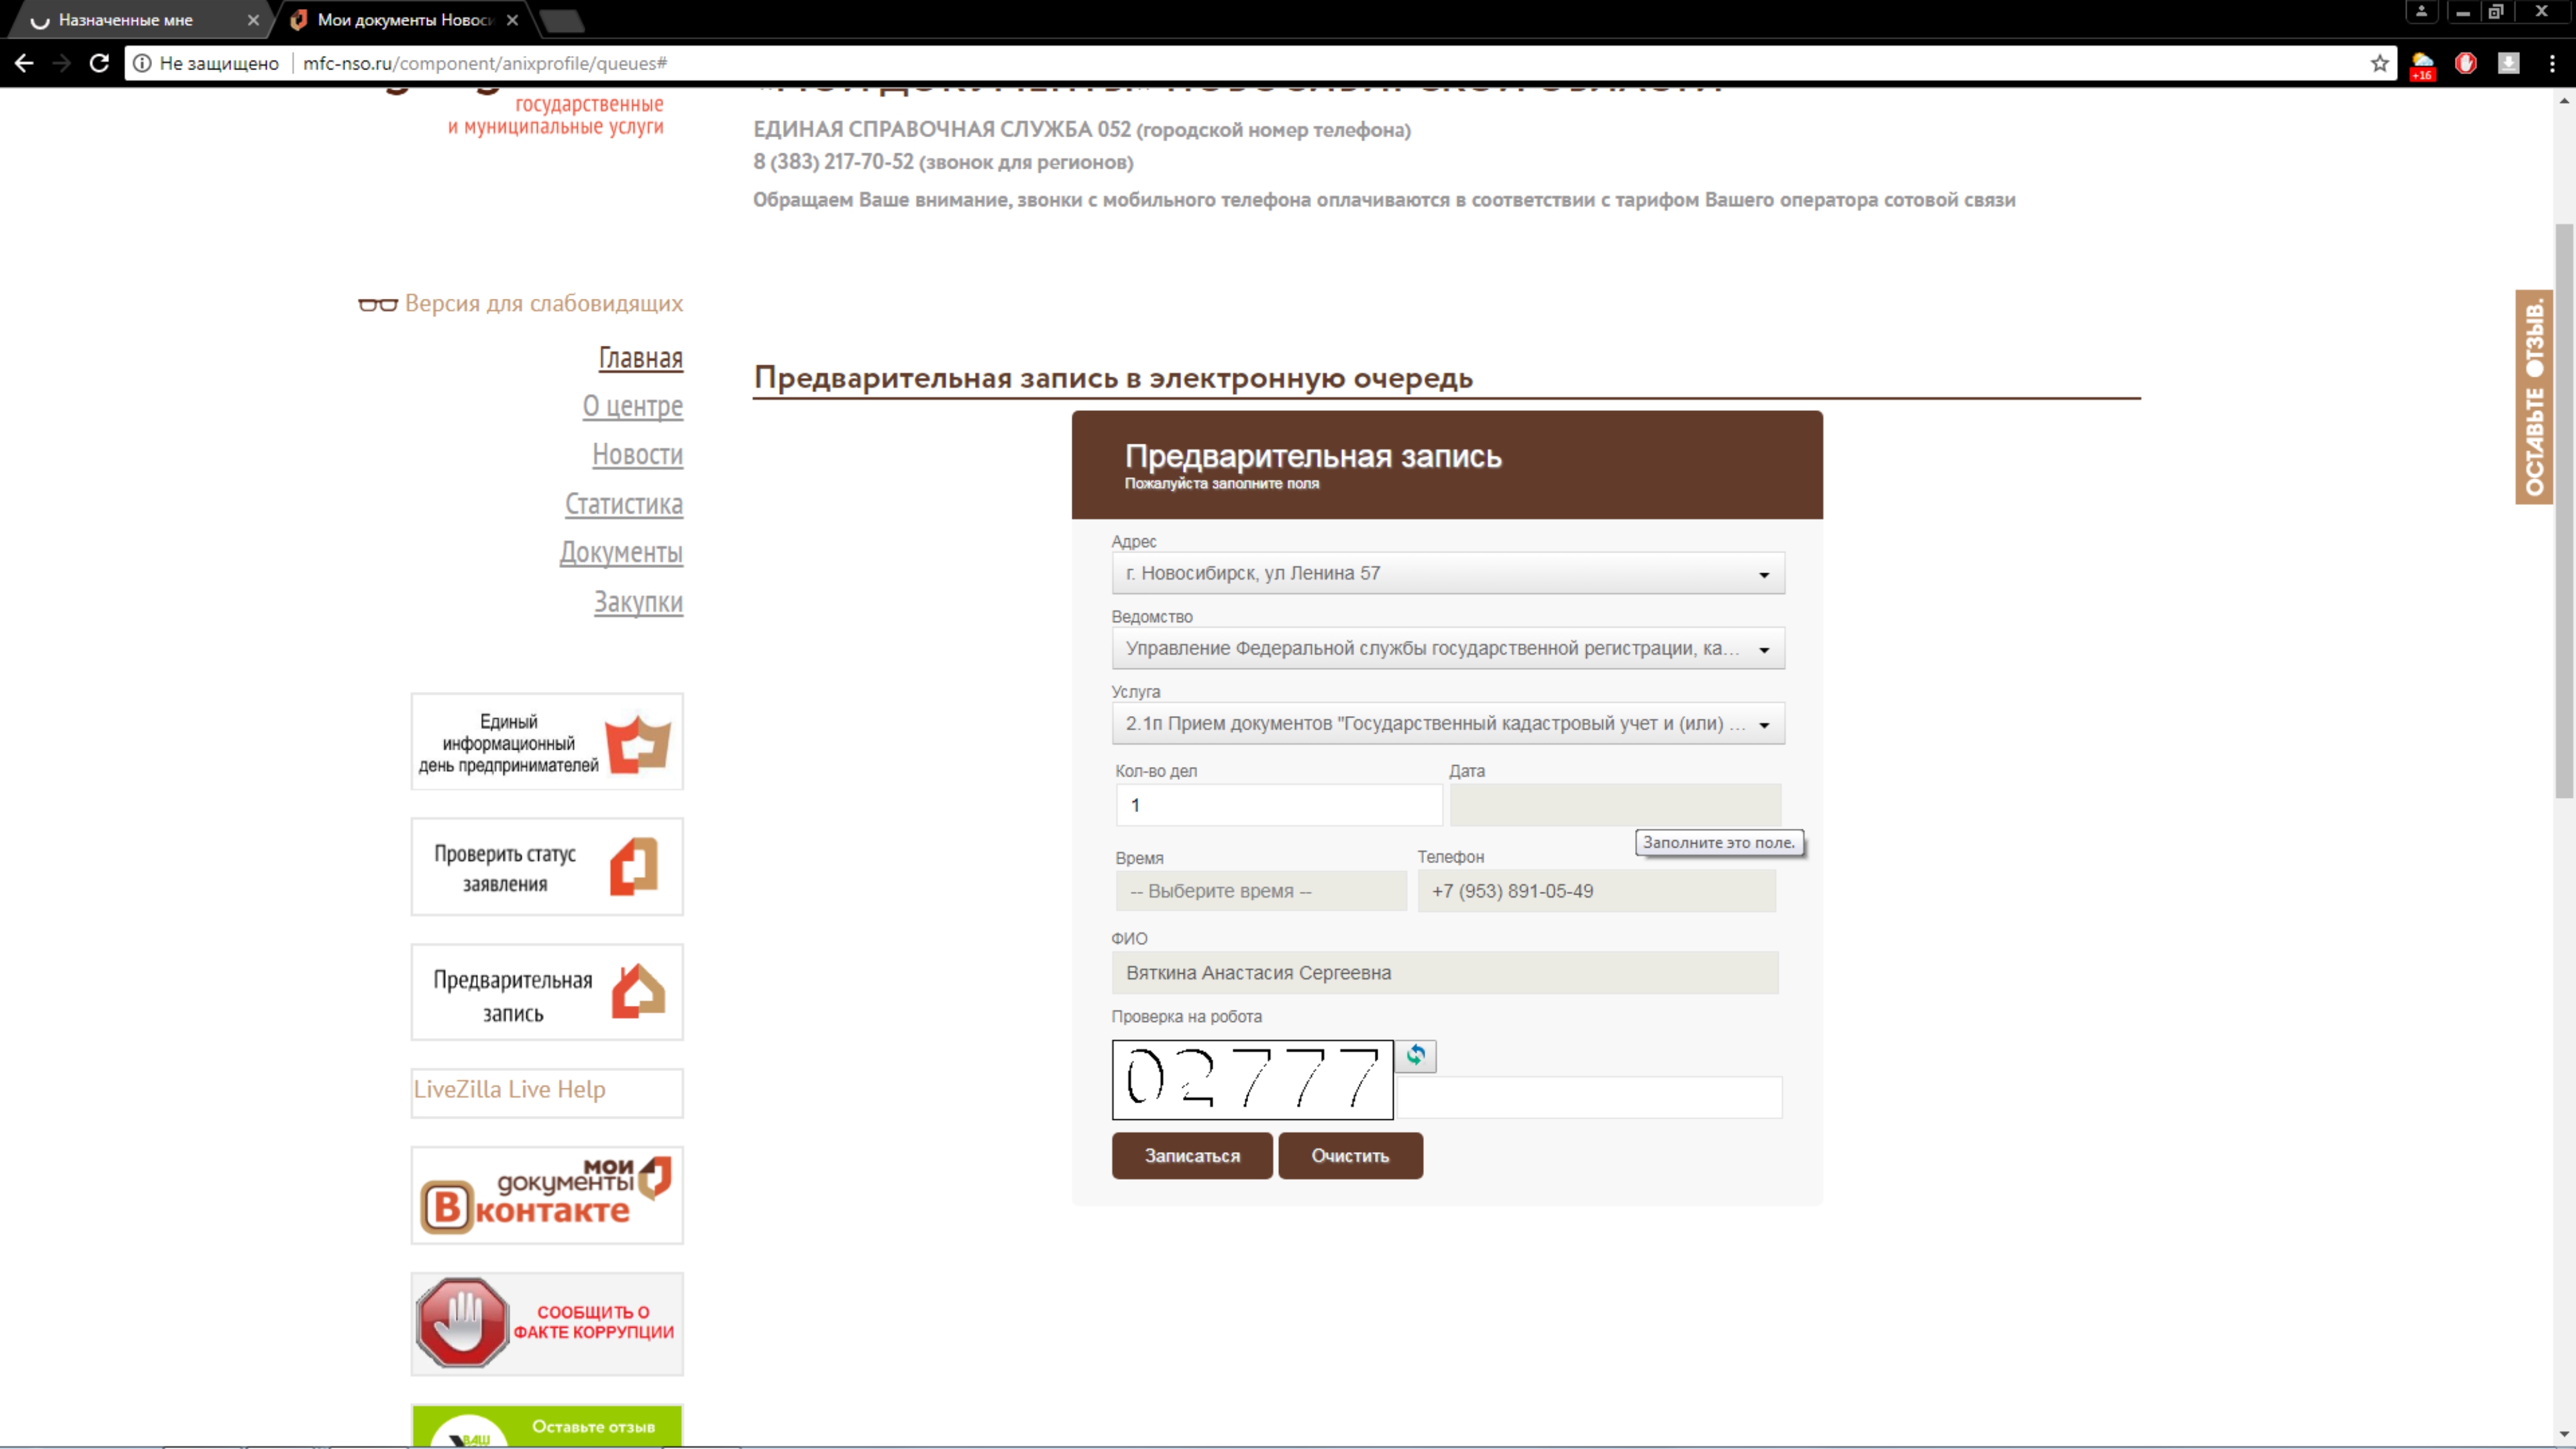This screenshot has width=2576, height=1449.
Task: Close the 'Назначенные мне' tab
Action: point(253,20)
